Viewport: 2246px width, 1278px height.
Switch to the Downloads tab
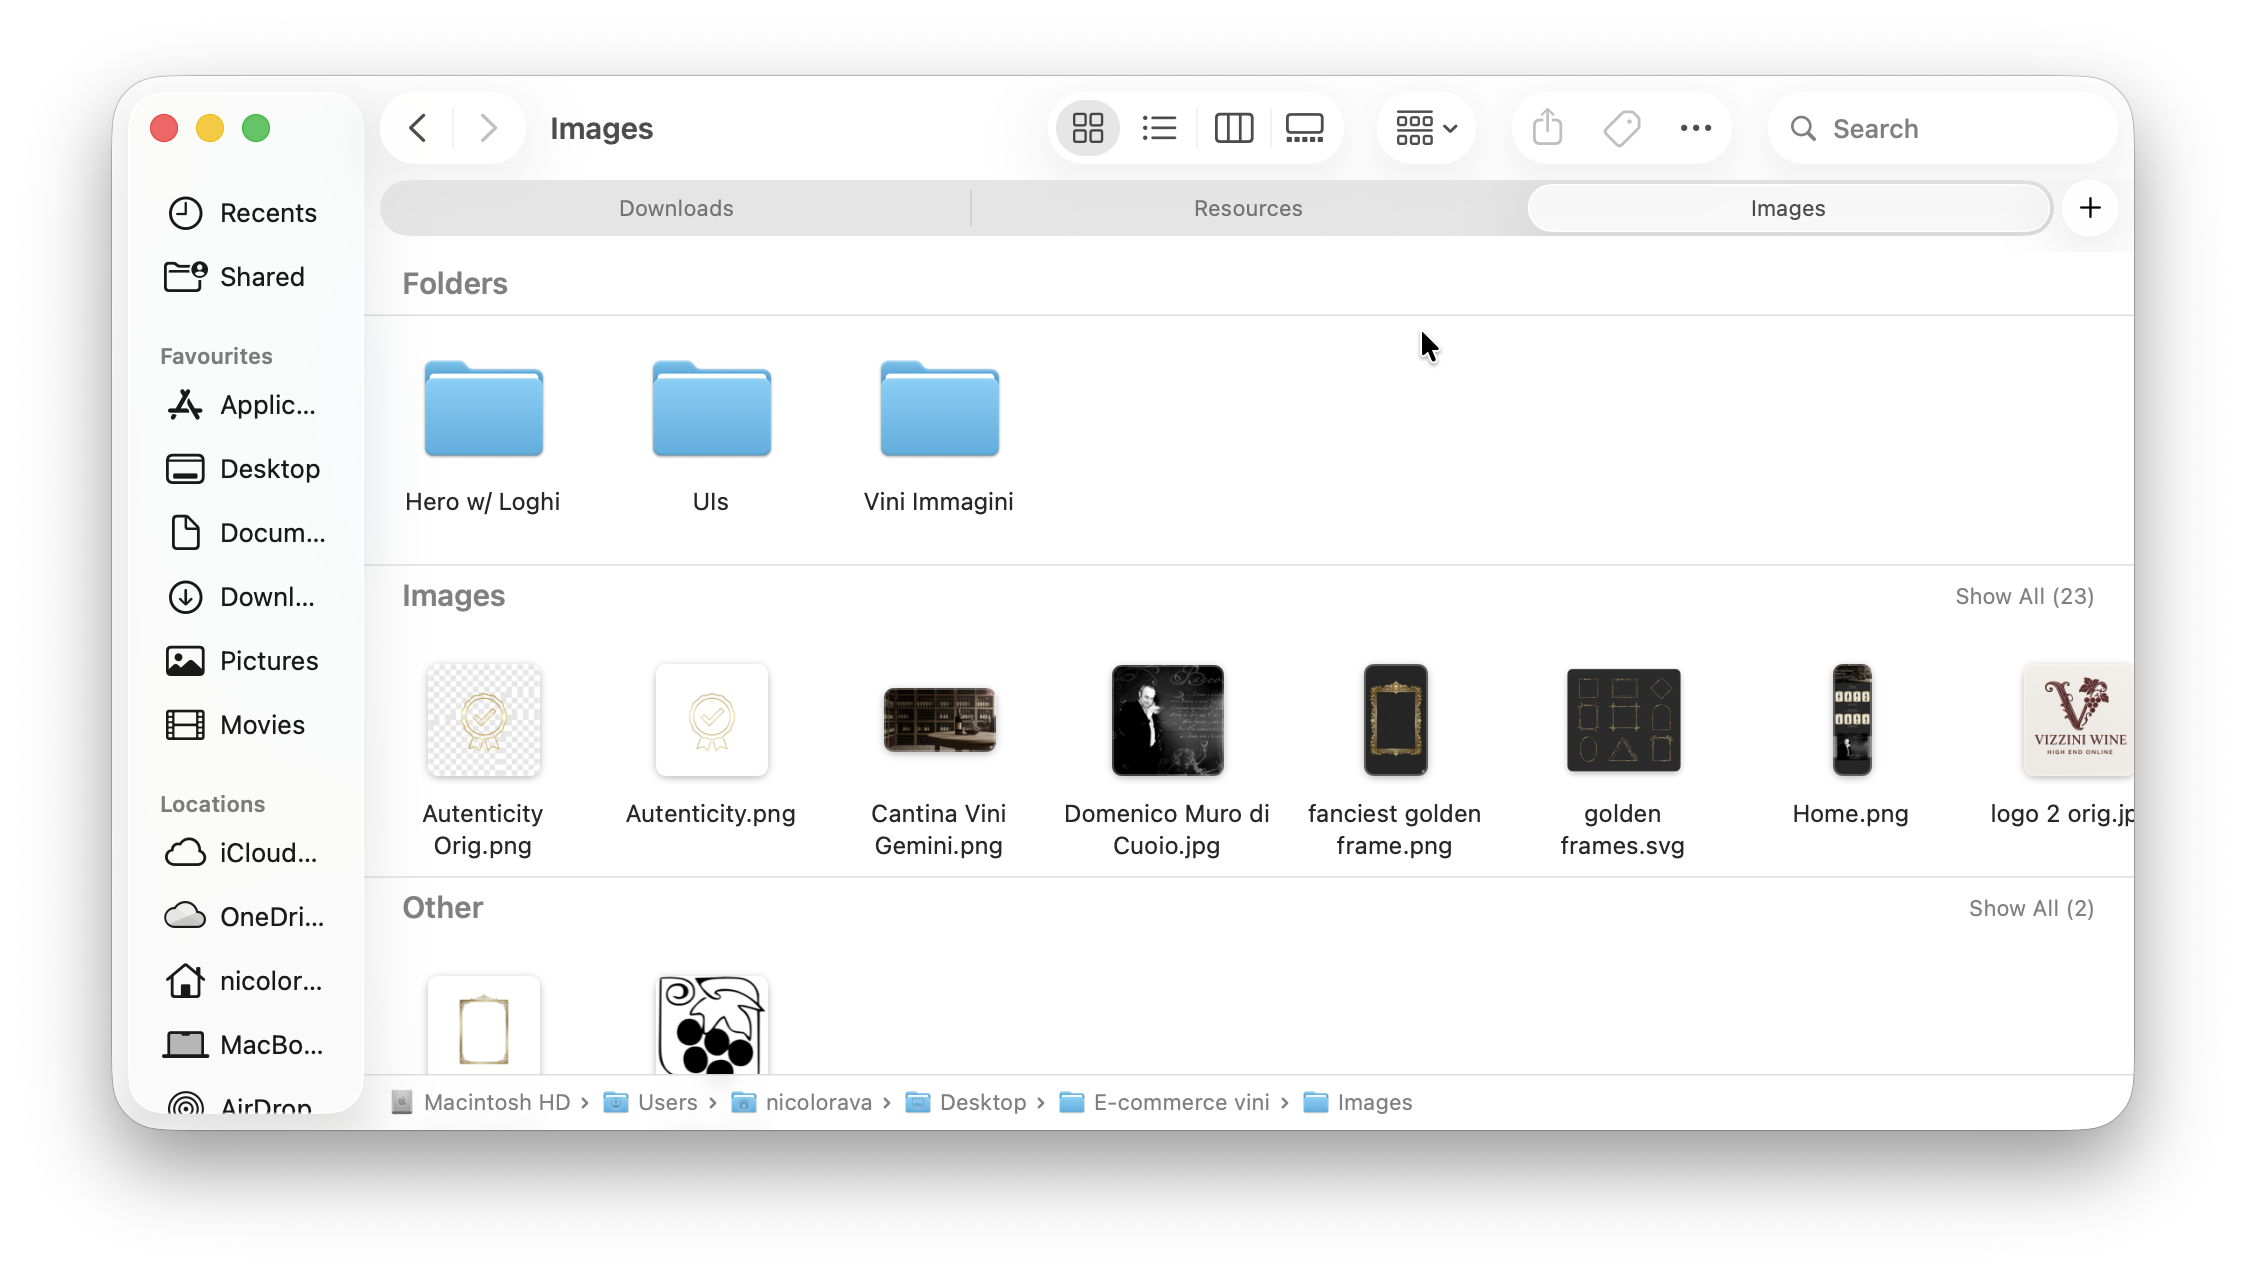tap(675, 208)
